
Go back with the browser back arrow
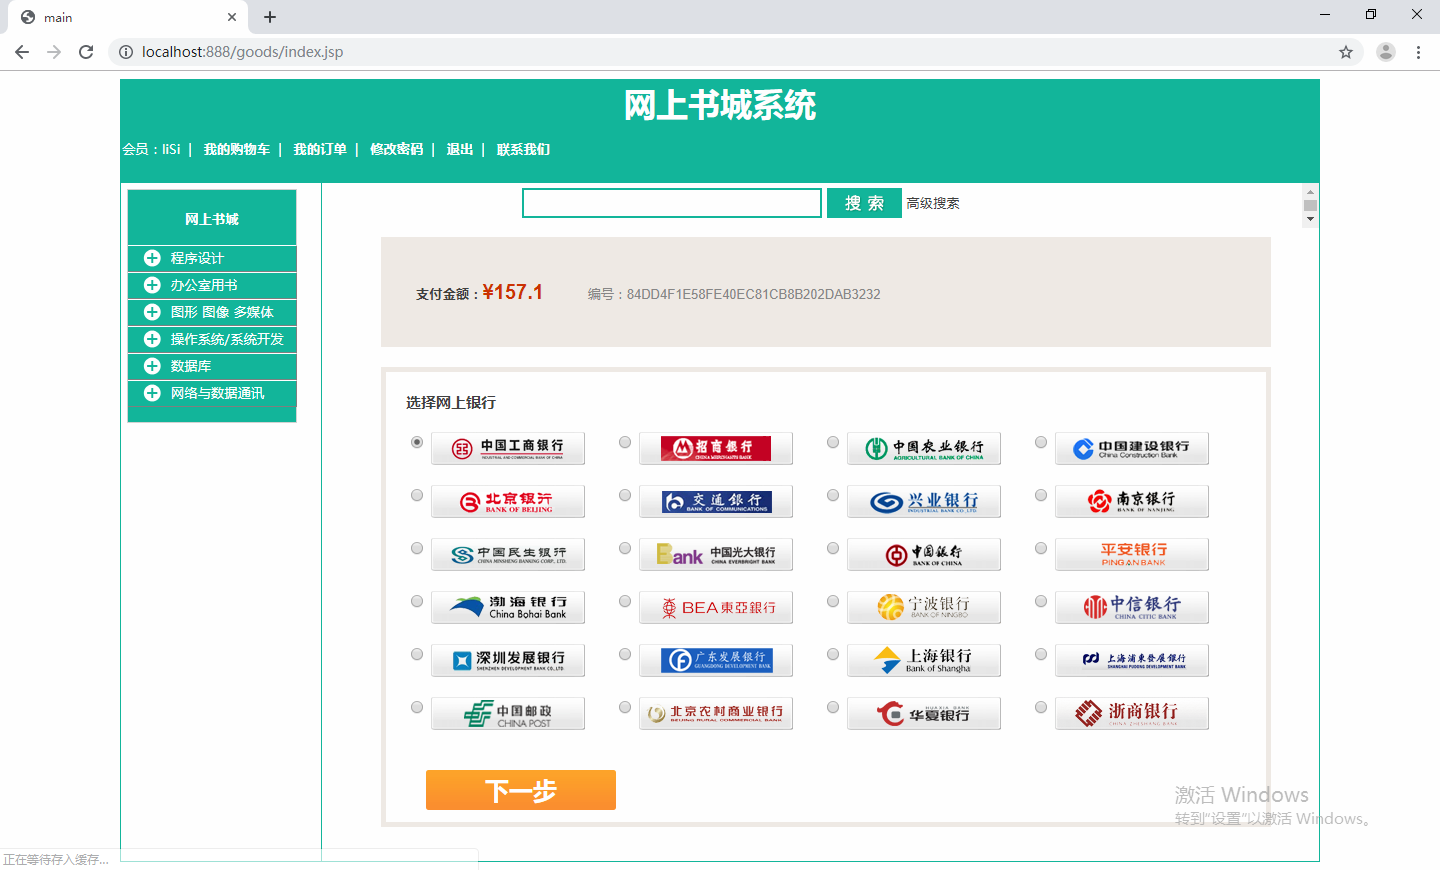pos(22,52)
